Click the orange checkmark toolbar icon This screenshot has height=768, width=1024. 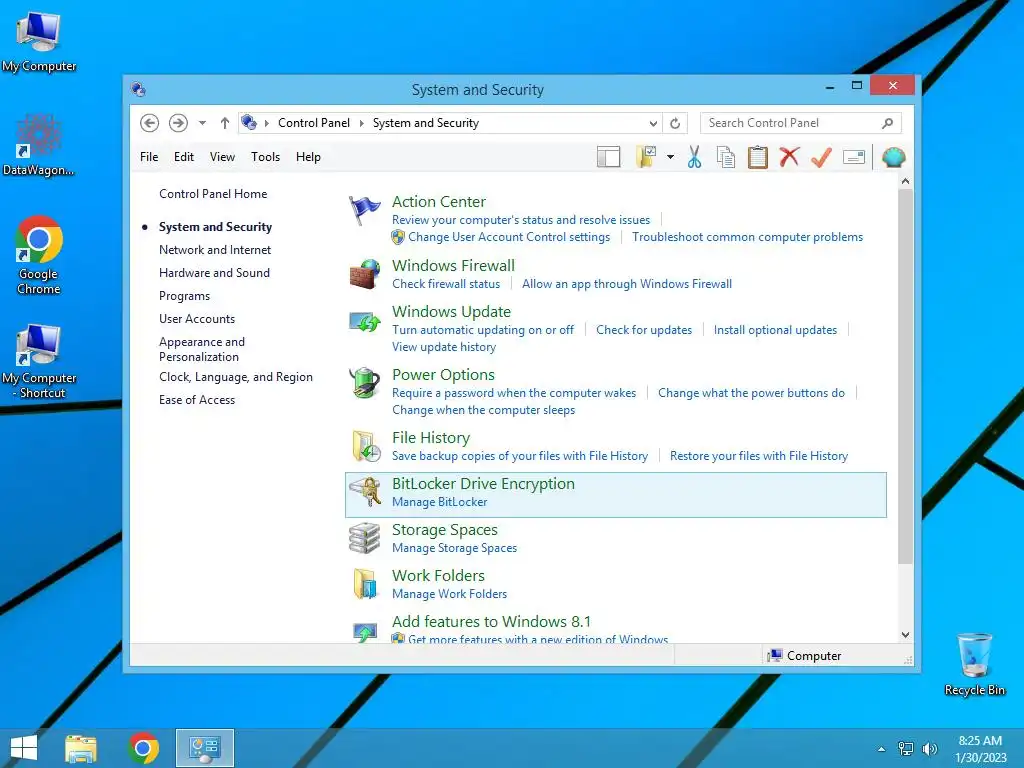tap(822, 157)
